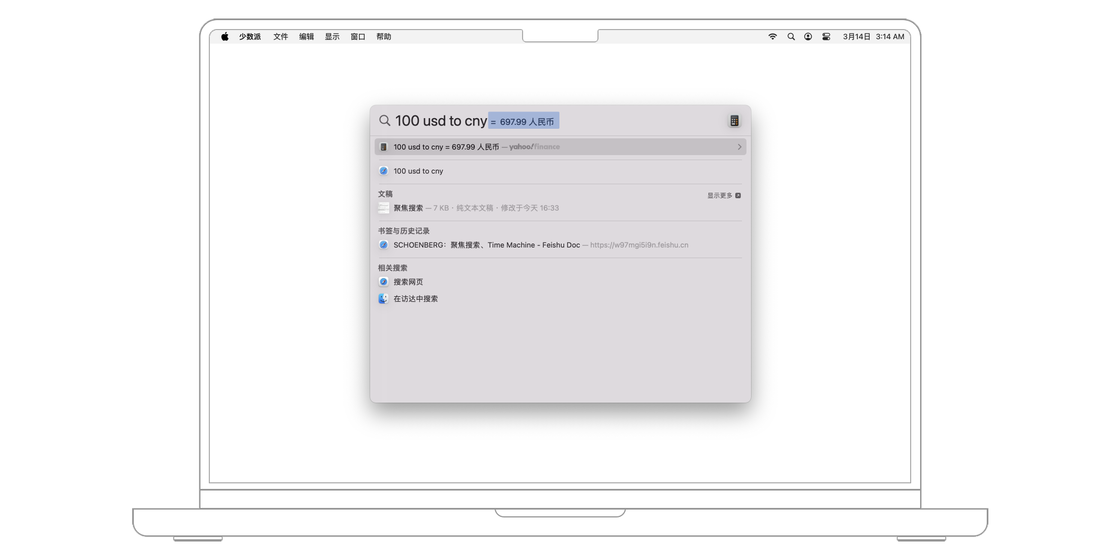The height and width of the screenshot is (560, 1120).
Task: Click the user account menu bar icon
Action: (x=808, y=36)
